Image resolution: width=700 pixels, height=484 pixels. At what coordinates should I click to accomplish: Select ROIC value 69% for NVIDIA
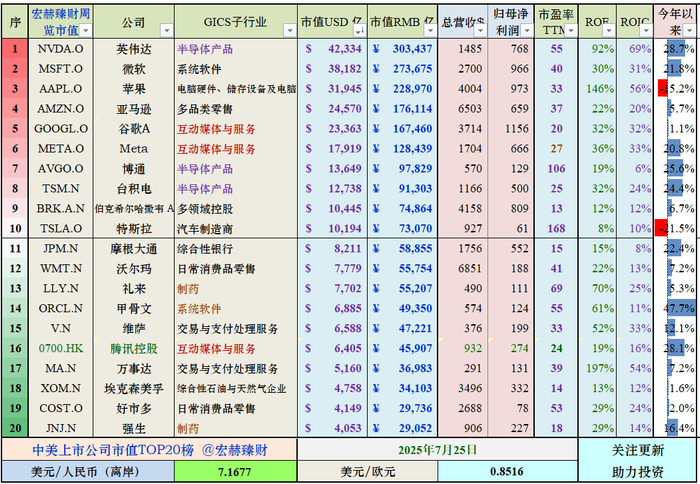pyautogui.click(x=635, y=49)
